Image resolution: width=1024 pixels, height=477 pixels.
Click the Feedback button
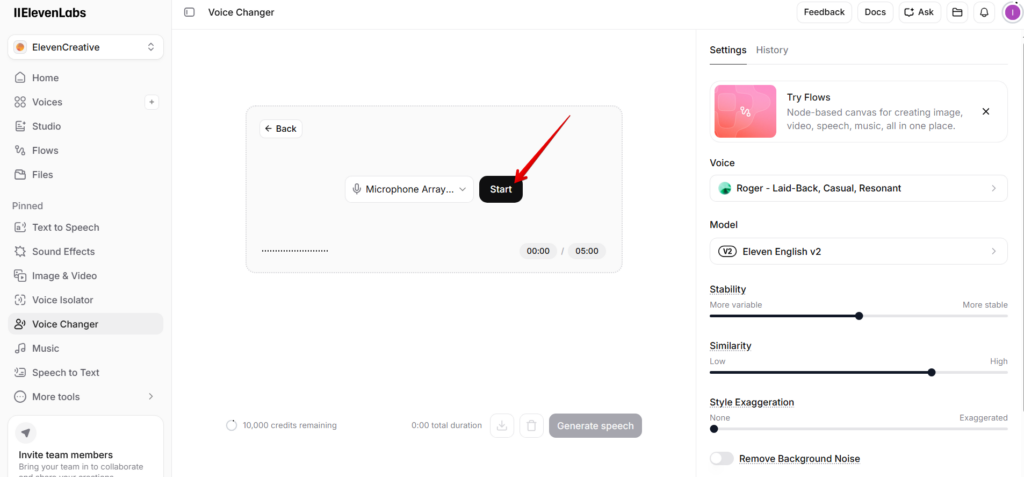coord(824,12)
